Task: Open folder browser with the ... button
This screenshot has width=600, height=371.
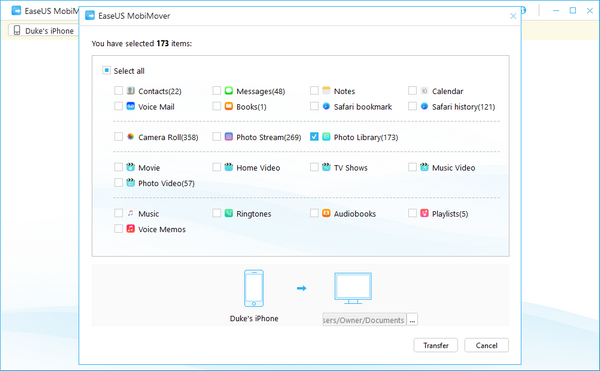Action: (412, 320)
